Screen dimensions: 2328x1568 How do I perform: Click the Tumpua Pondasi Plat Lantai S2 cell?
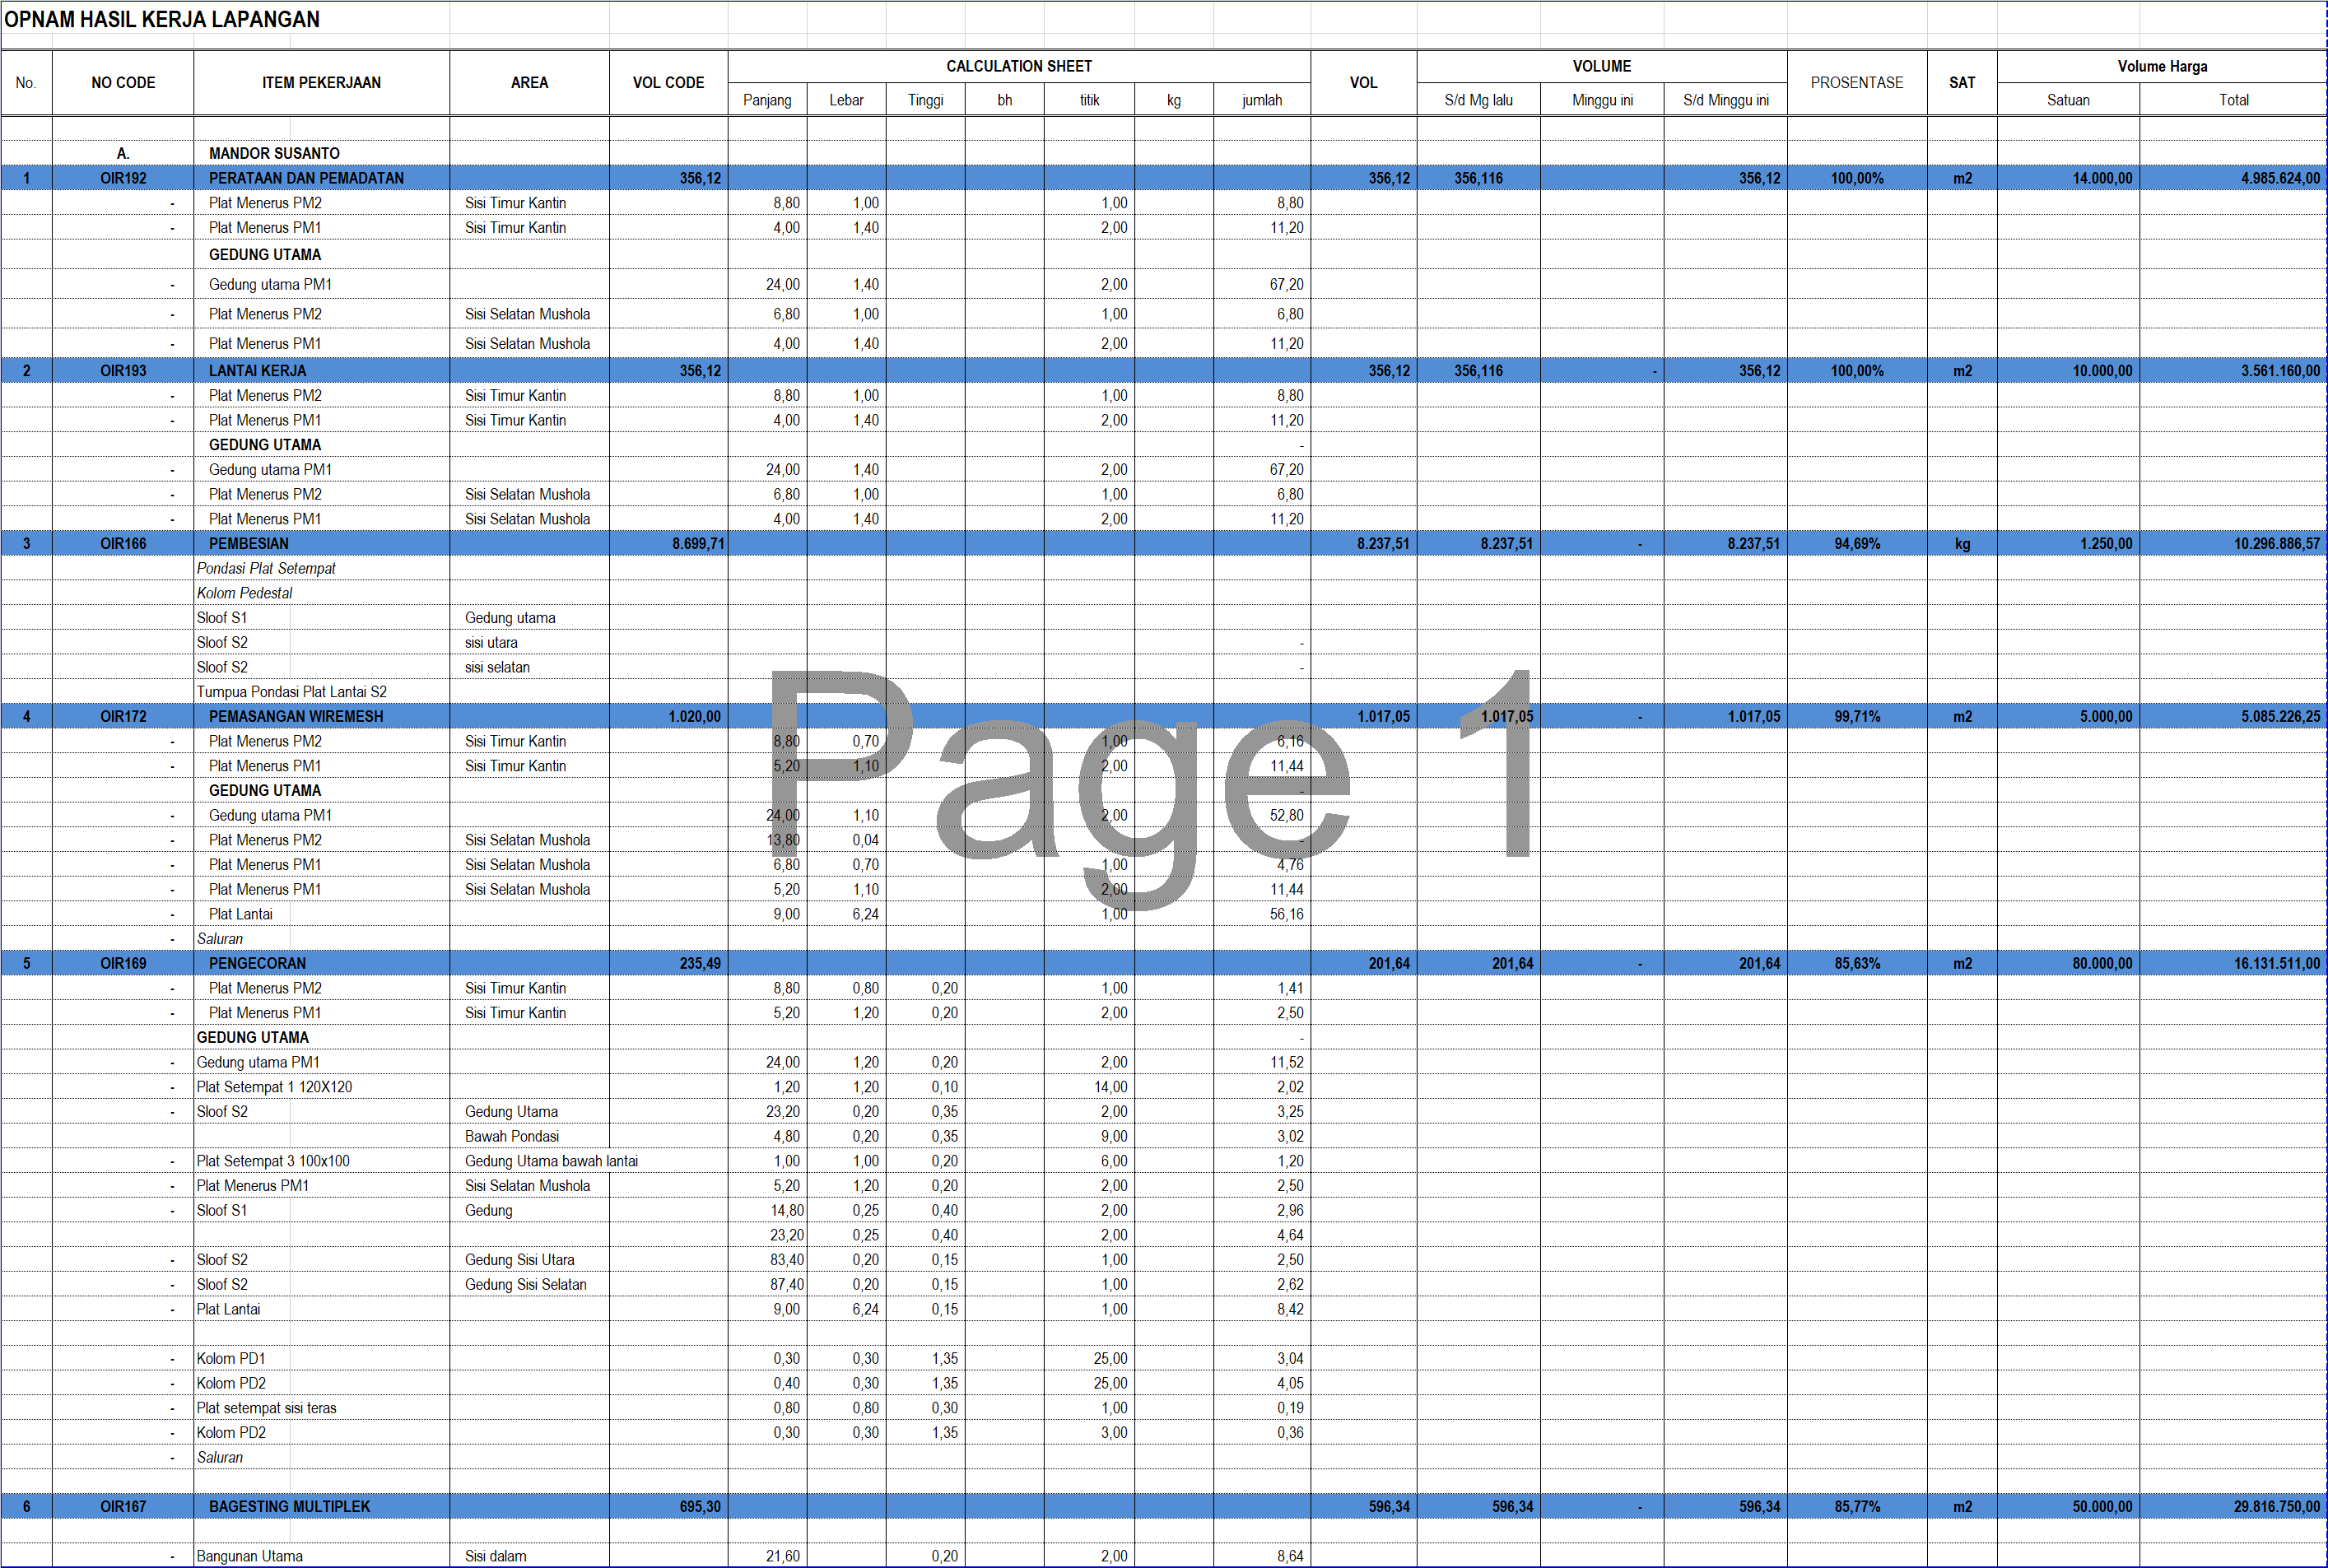click(x=291, y=692)
